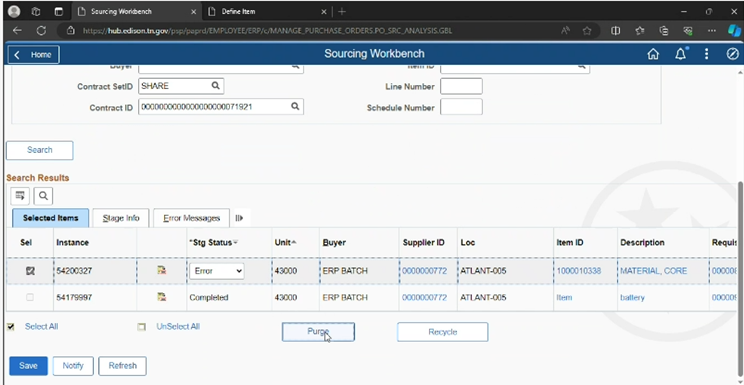
Task: Sort by the Stg Status column header
Action: coord(213,242)
